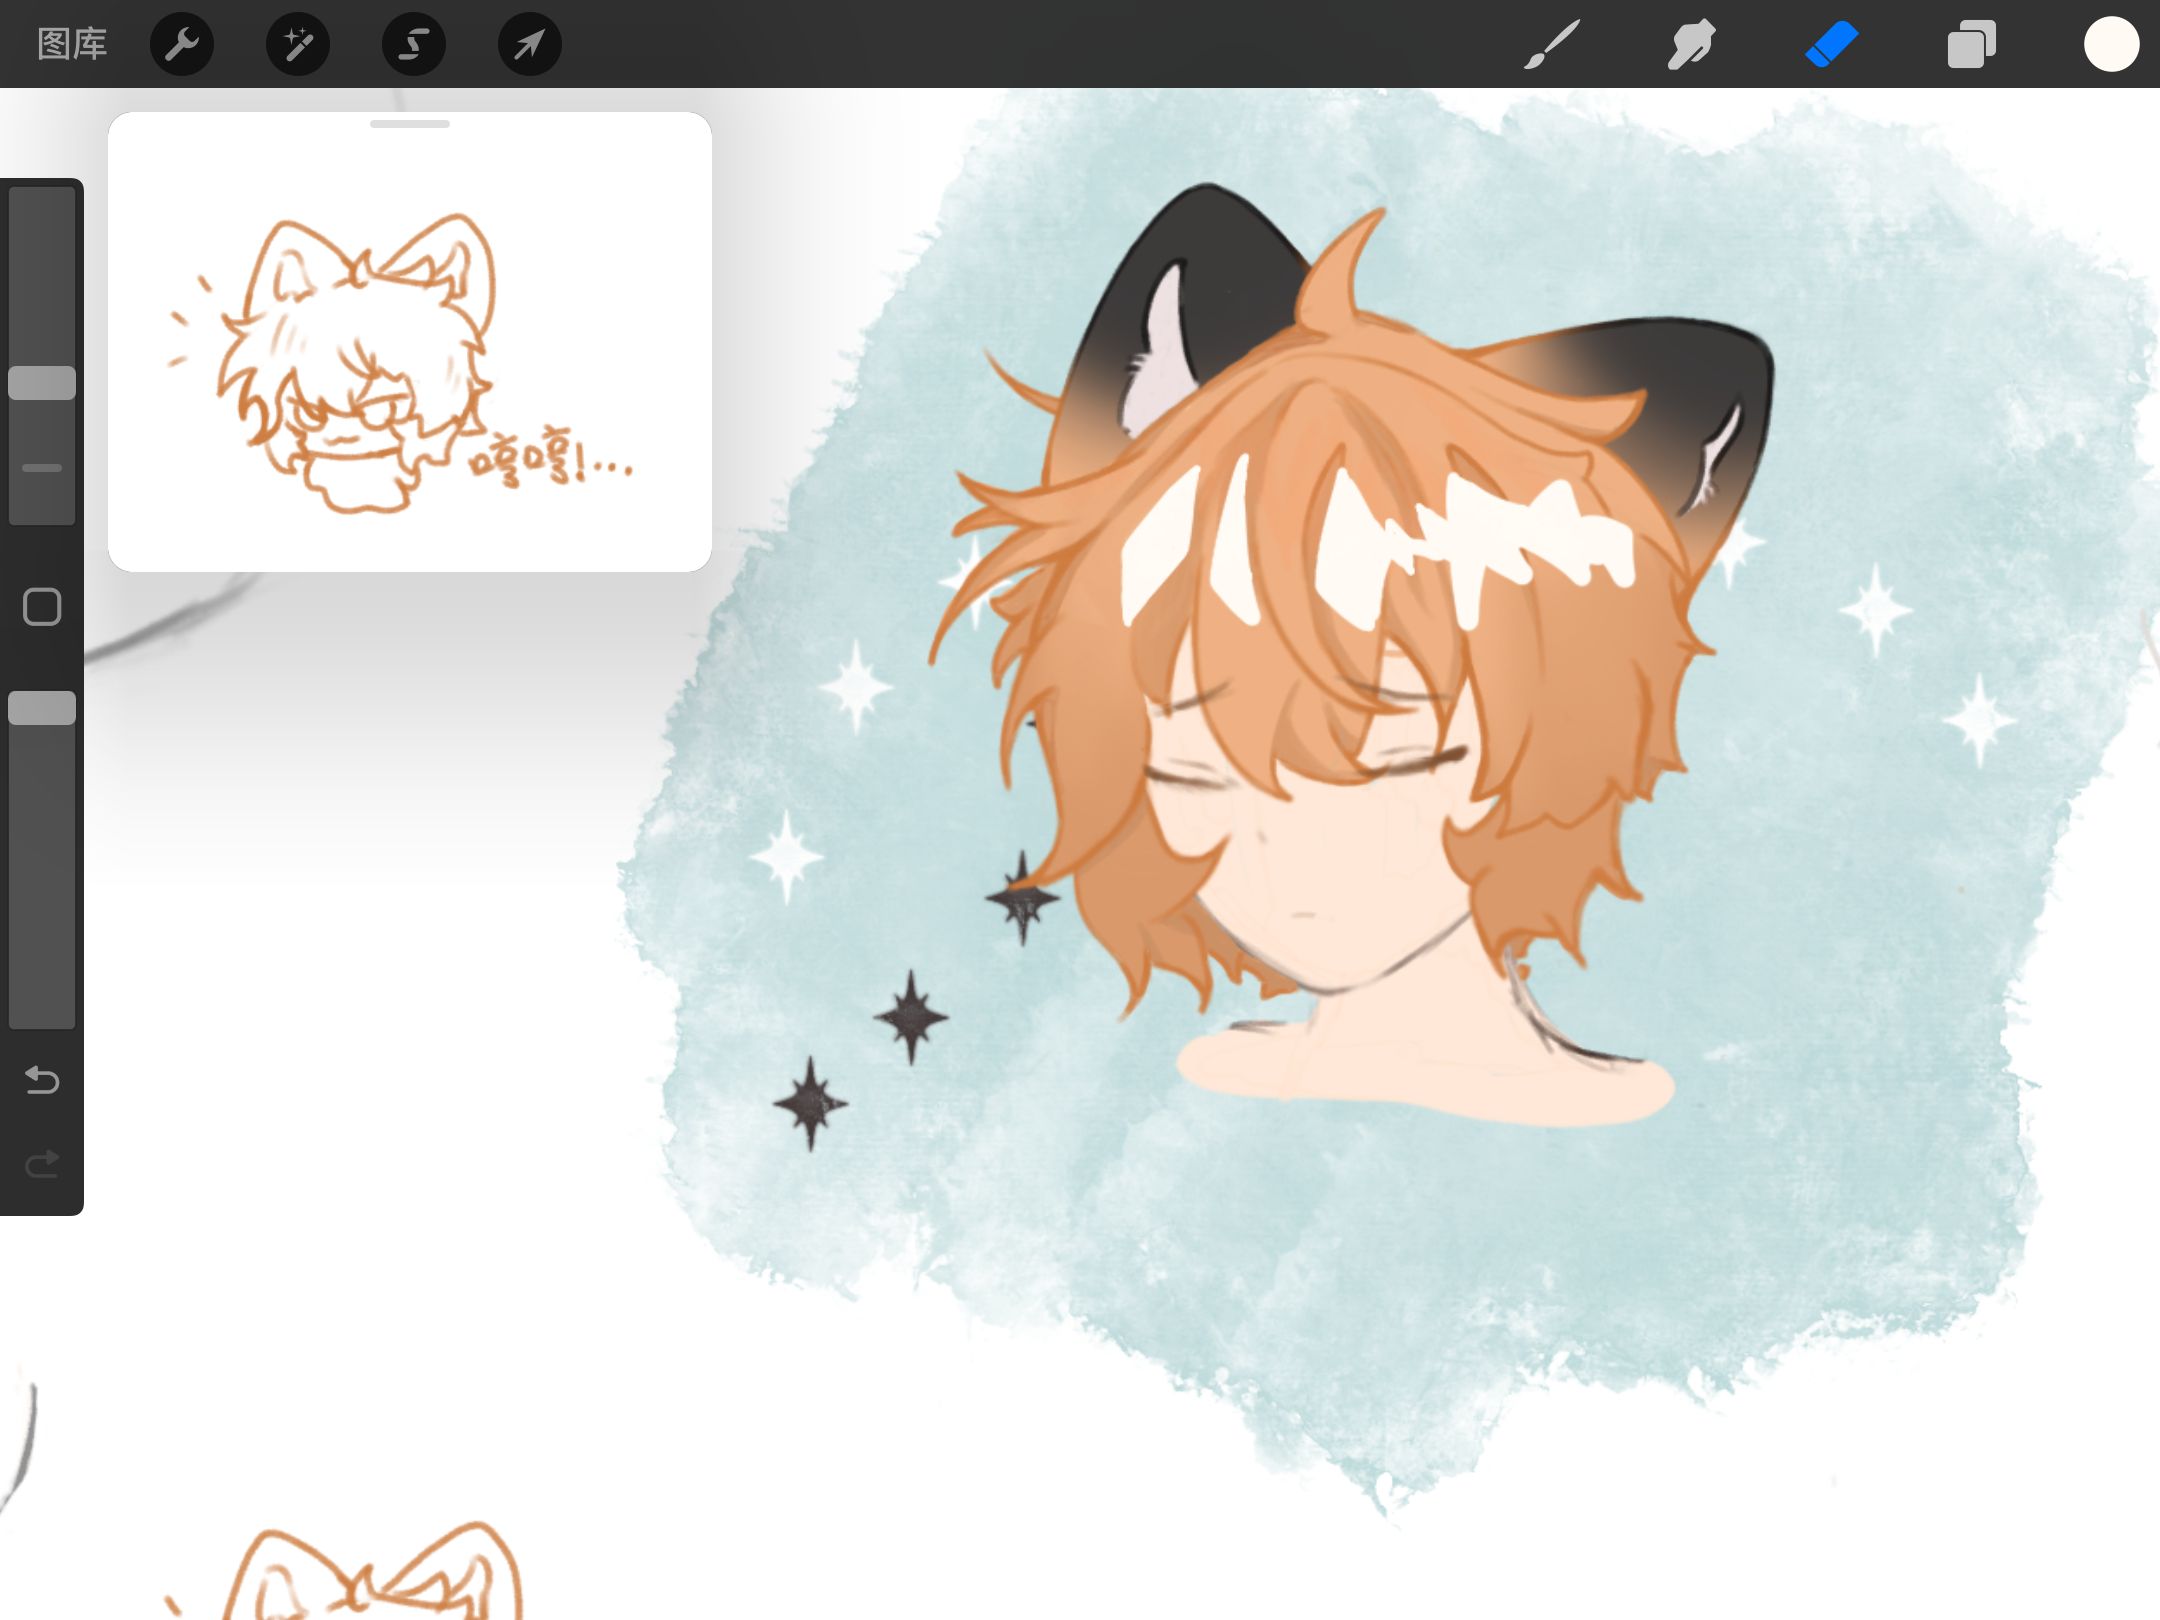
Task: Click a dark four-point star on canvas
Action: pos(910,1017)
